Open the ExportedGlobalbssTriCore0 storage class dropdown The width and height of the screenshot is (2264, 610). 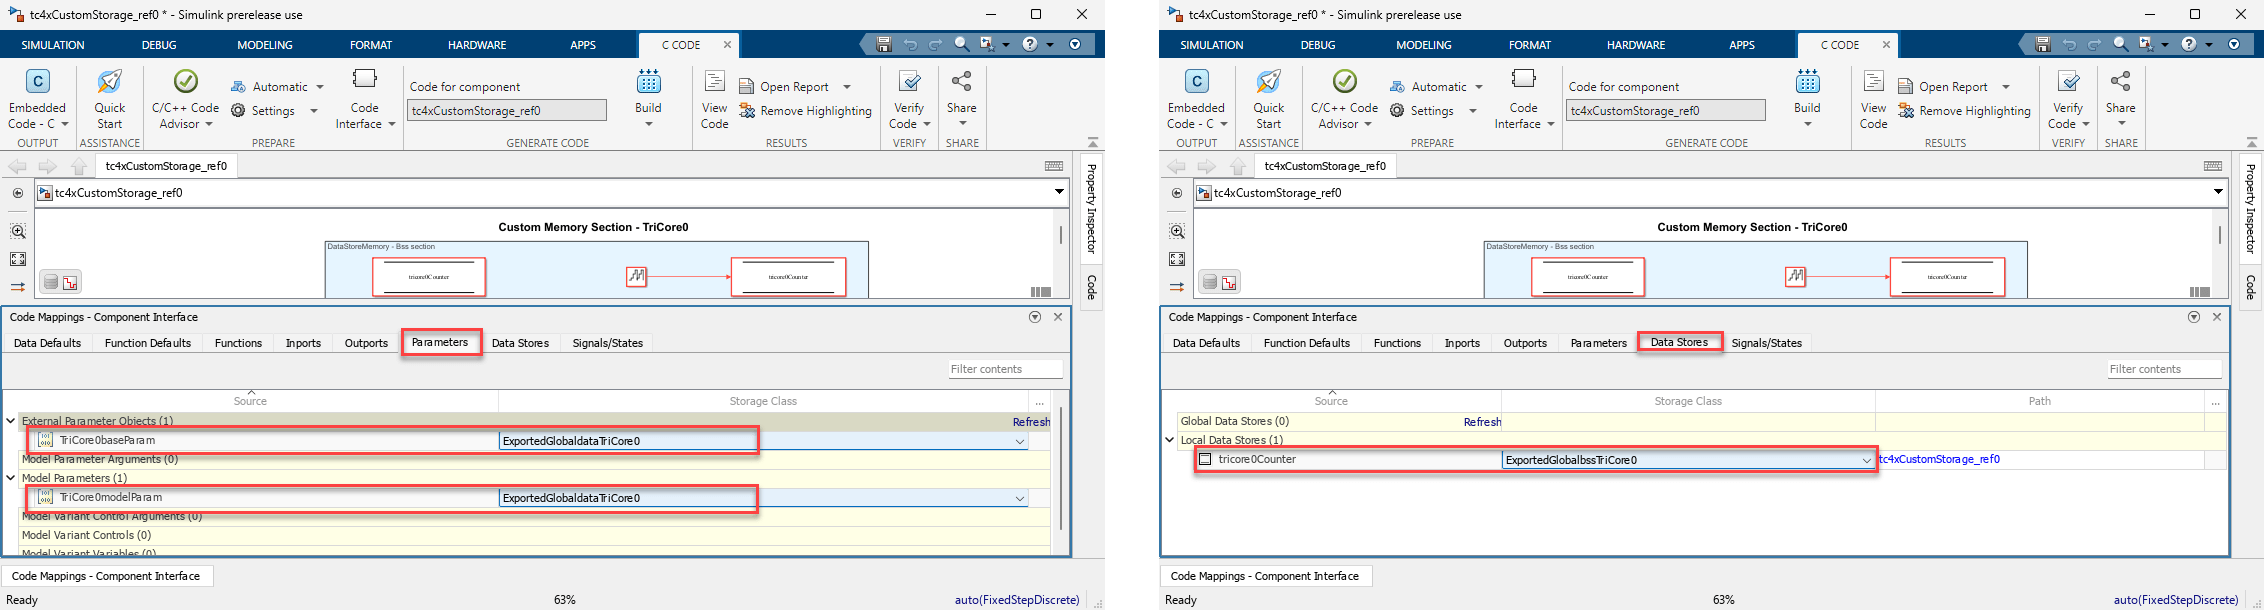tap(1865, 460)
